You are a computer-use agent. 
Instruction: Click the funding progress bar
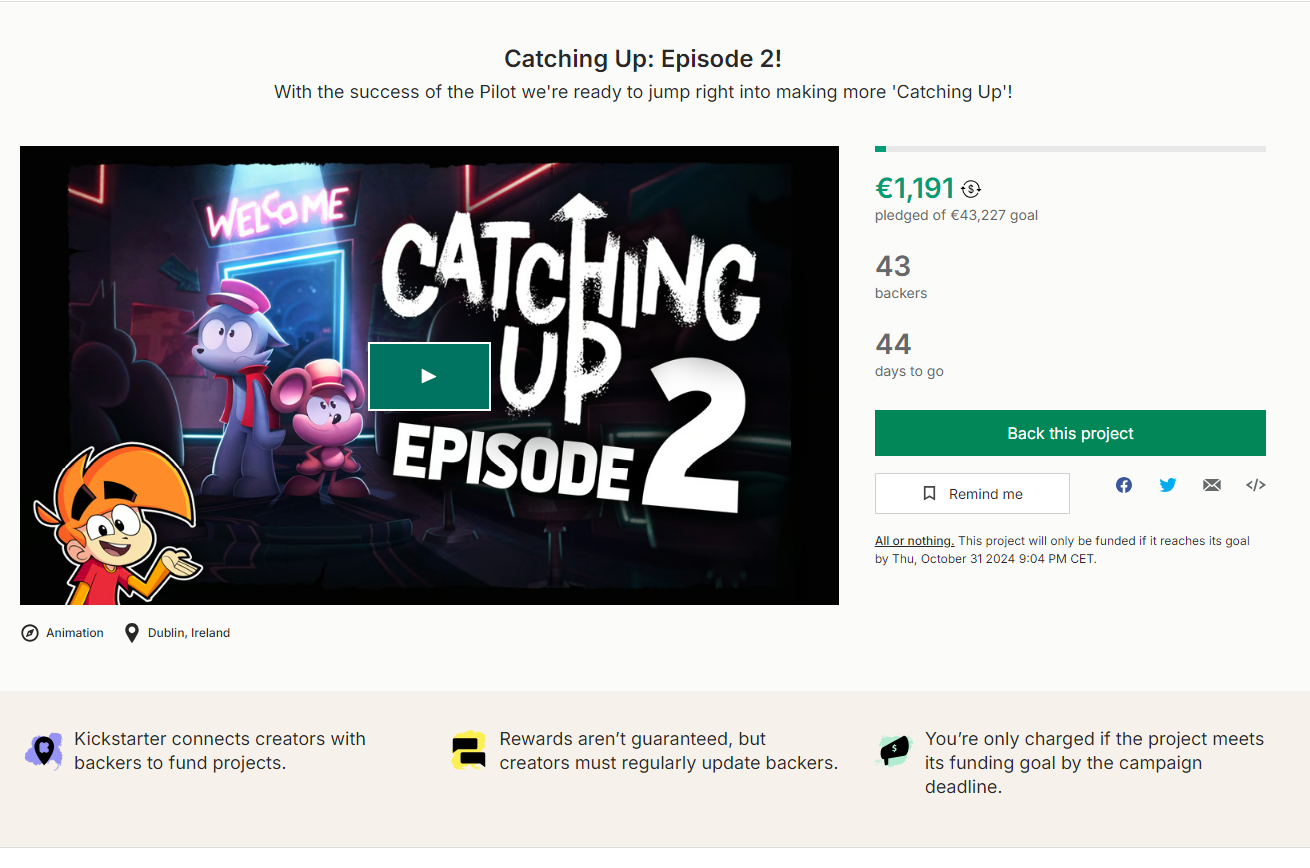1070,149
